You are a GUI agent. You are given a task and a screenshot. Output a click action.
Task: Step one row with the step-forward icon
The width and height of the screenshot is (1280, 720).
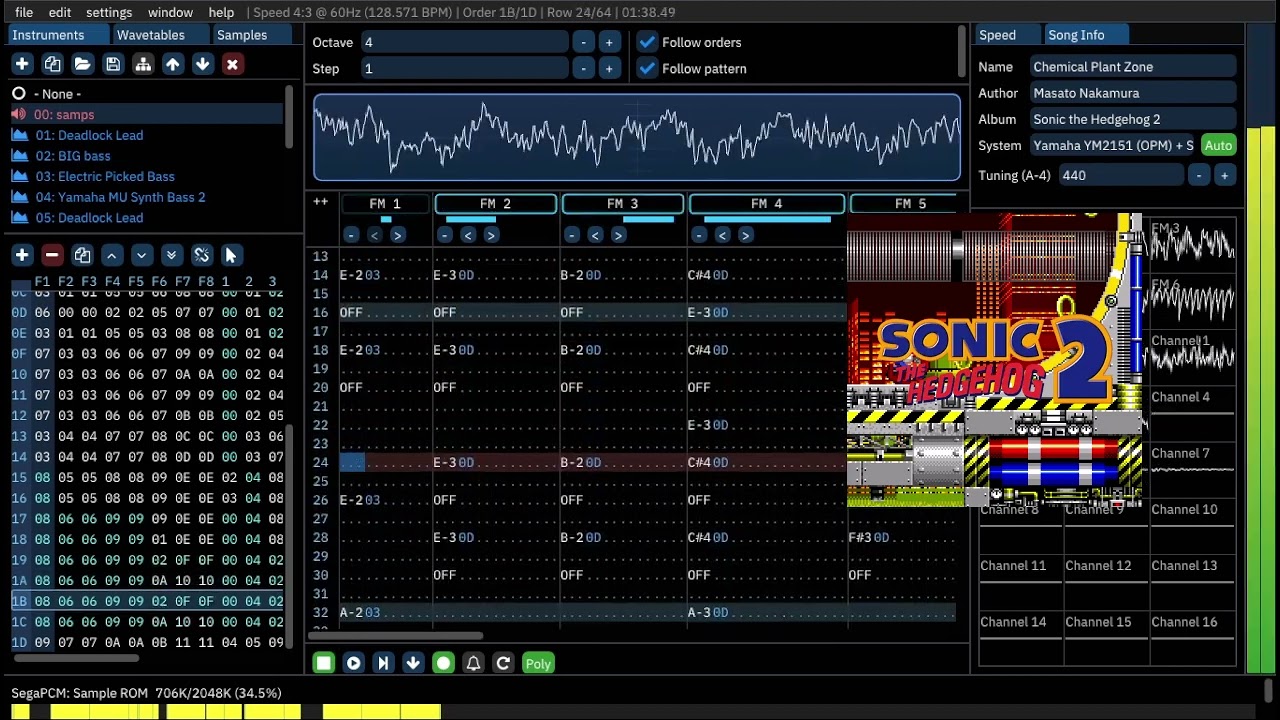[x=383, y=663]
